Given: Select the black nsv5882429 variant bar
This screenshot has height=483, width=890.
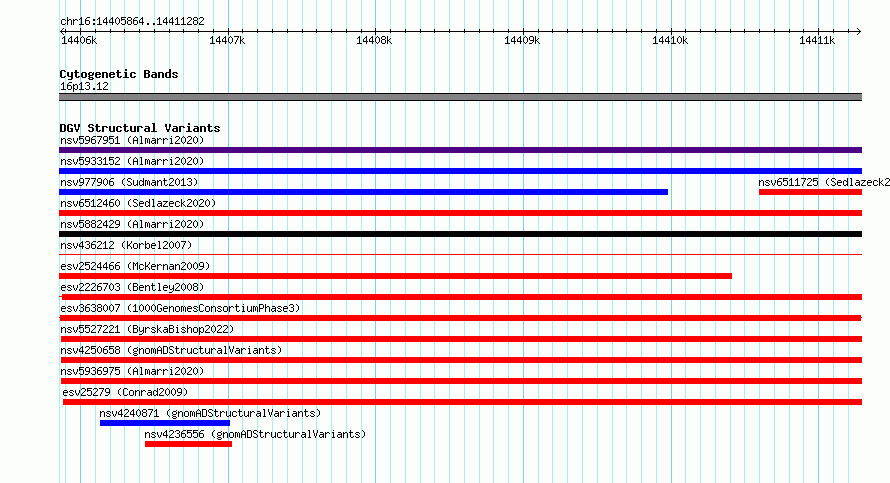Looking at the screenshot, I should (460, 234).
